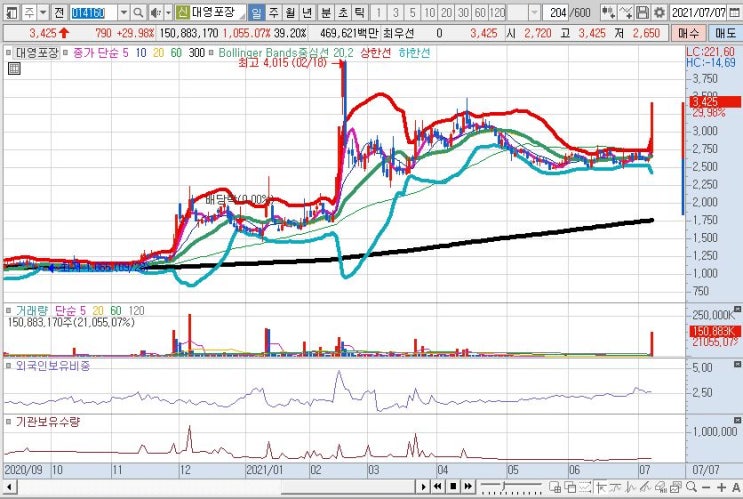Toggle the 거래량 volume indicator checkbox
This screenshot has width=743, height=499.
[x=9, y=311]
